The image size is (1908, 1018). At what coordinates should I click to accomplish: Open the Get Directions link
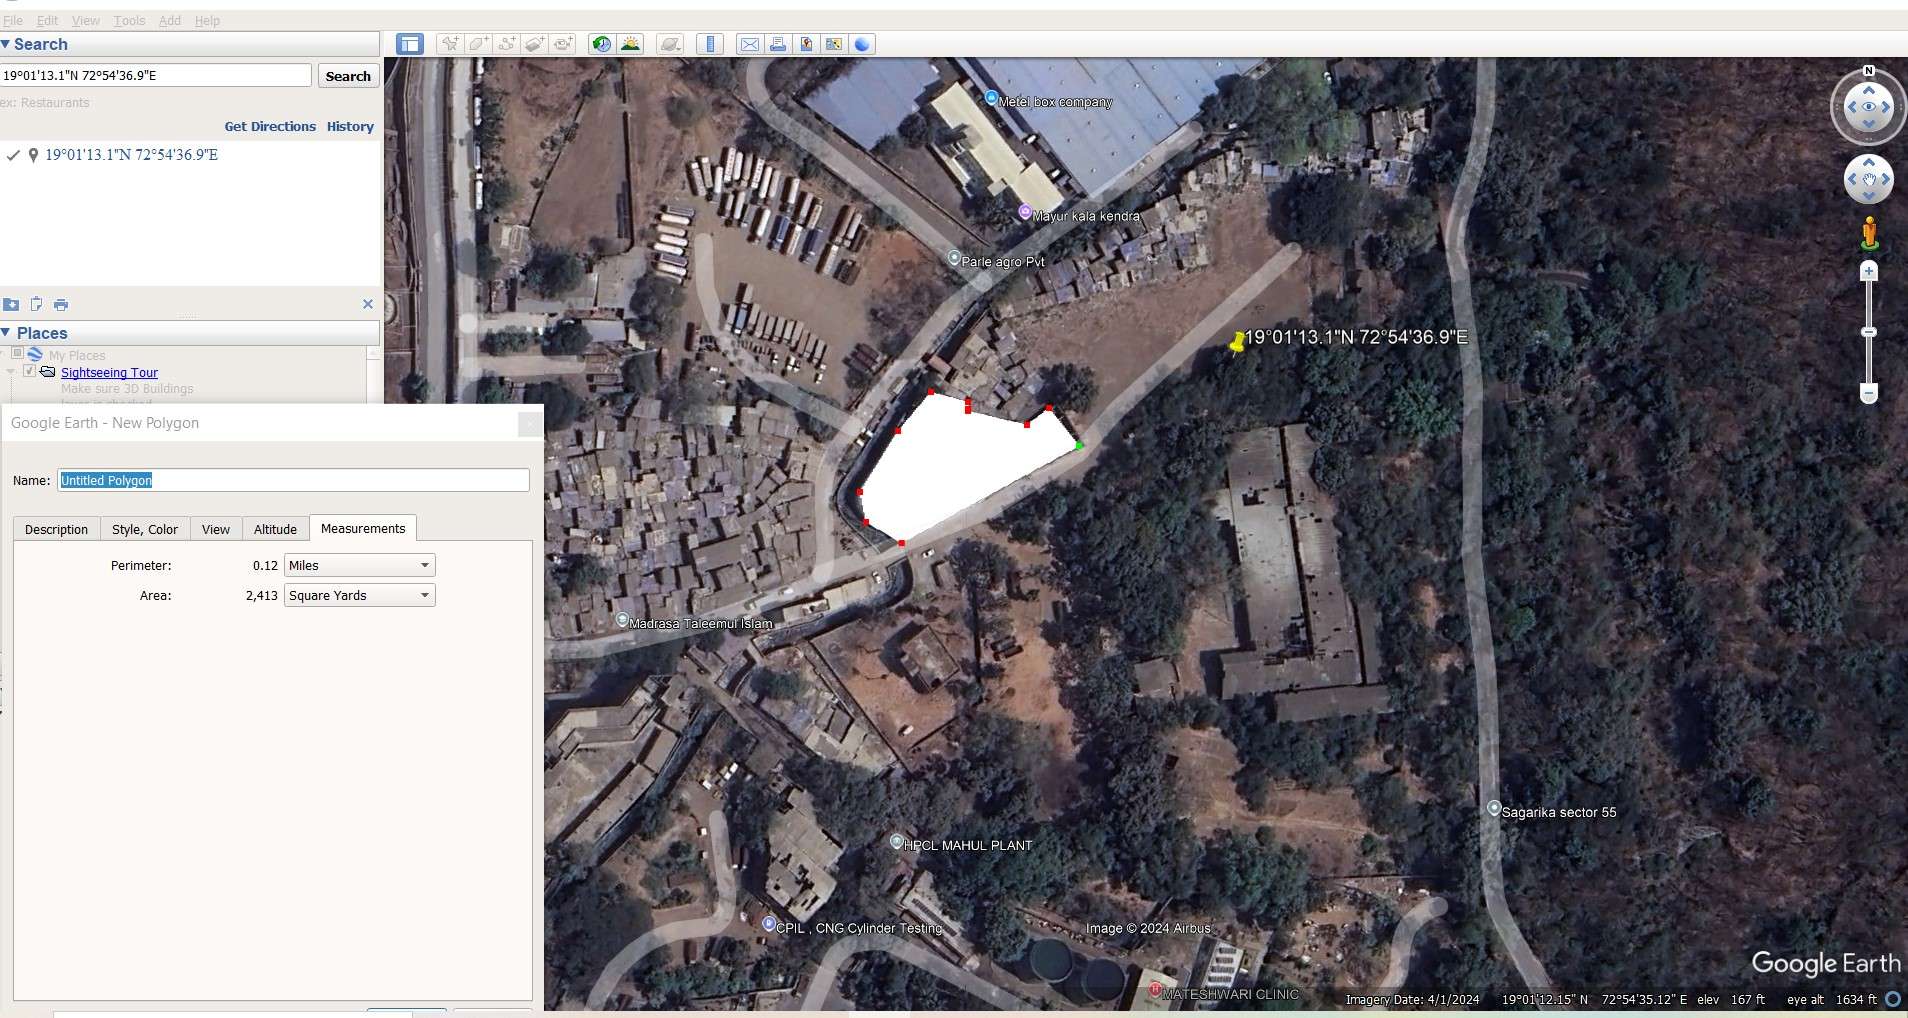click(x=270, y=126)
